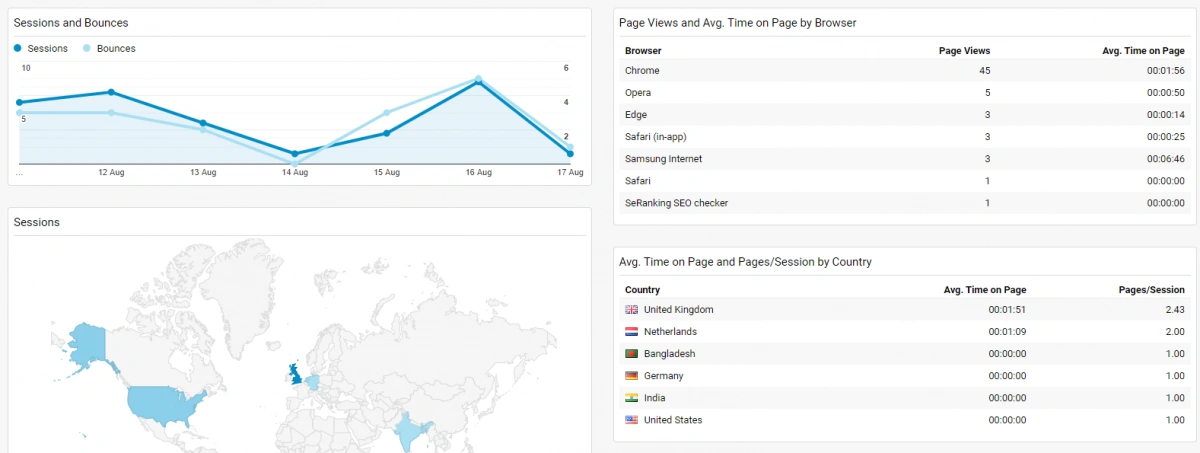1200x453 pixels.
Task: Click the India flag icon
Action: point(631,398)
